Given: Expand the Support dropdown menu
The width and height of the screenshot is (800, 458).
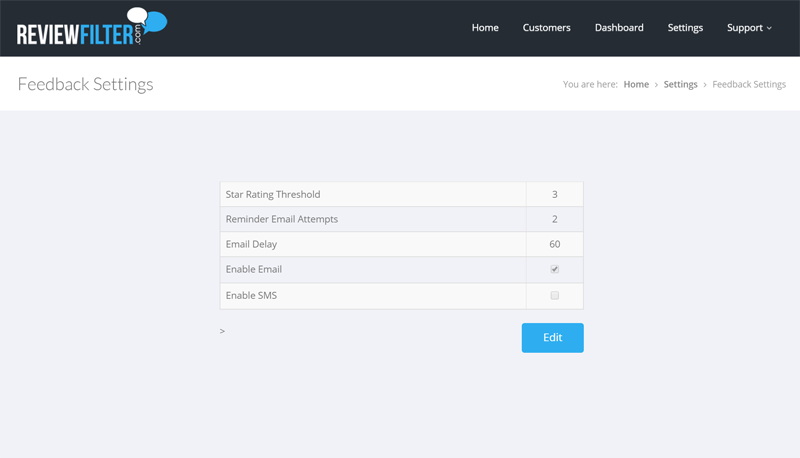Looking at the screenshot, I should pyautogui.click(x=749, y=28).
